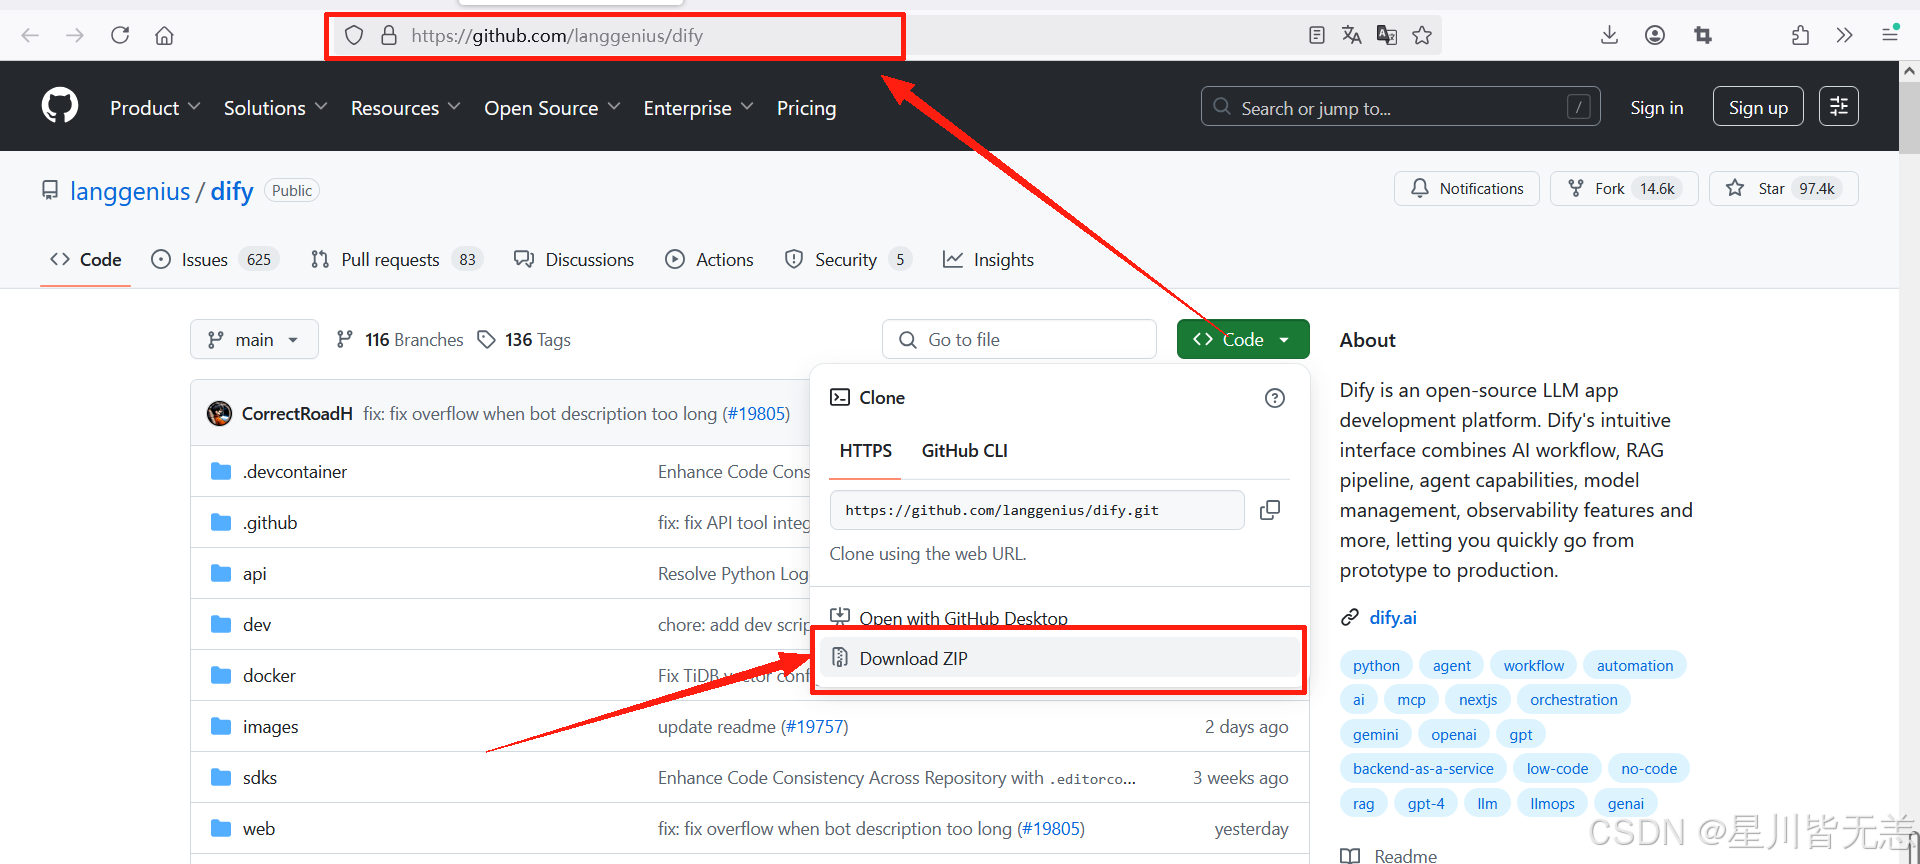Expand the Solutions menu
Viewport: 1920px width, 864px height.
click(x=275, y=107)
